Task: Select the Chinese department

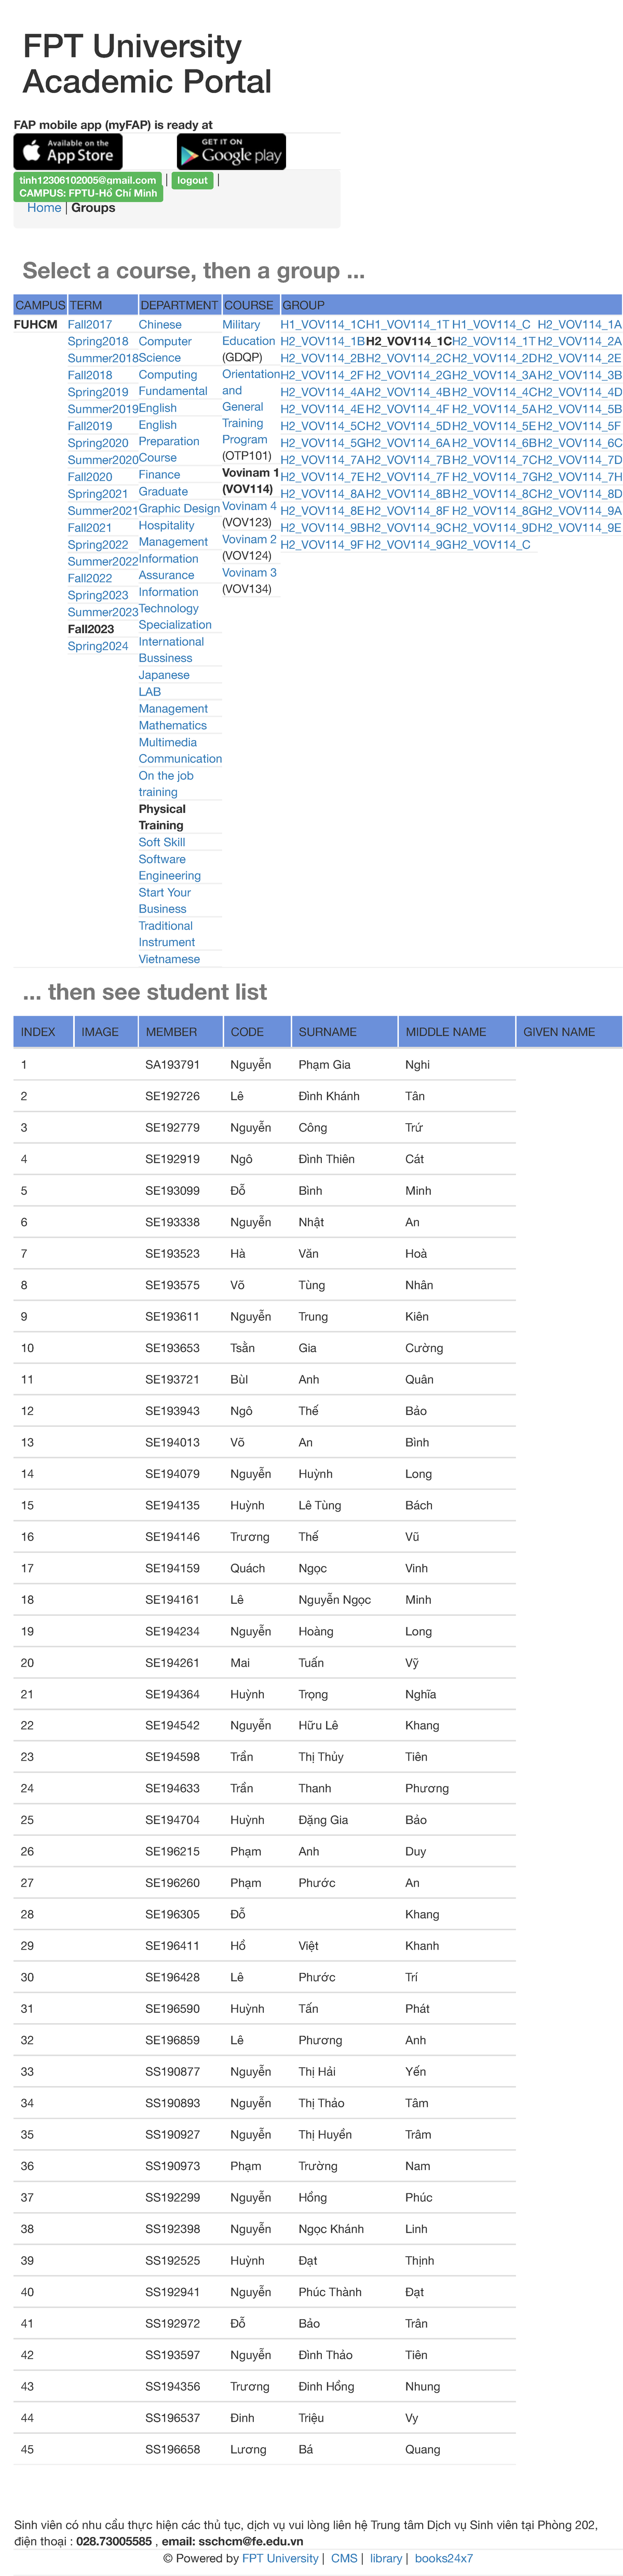Action: 160,324
